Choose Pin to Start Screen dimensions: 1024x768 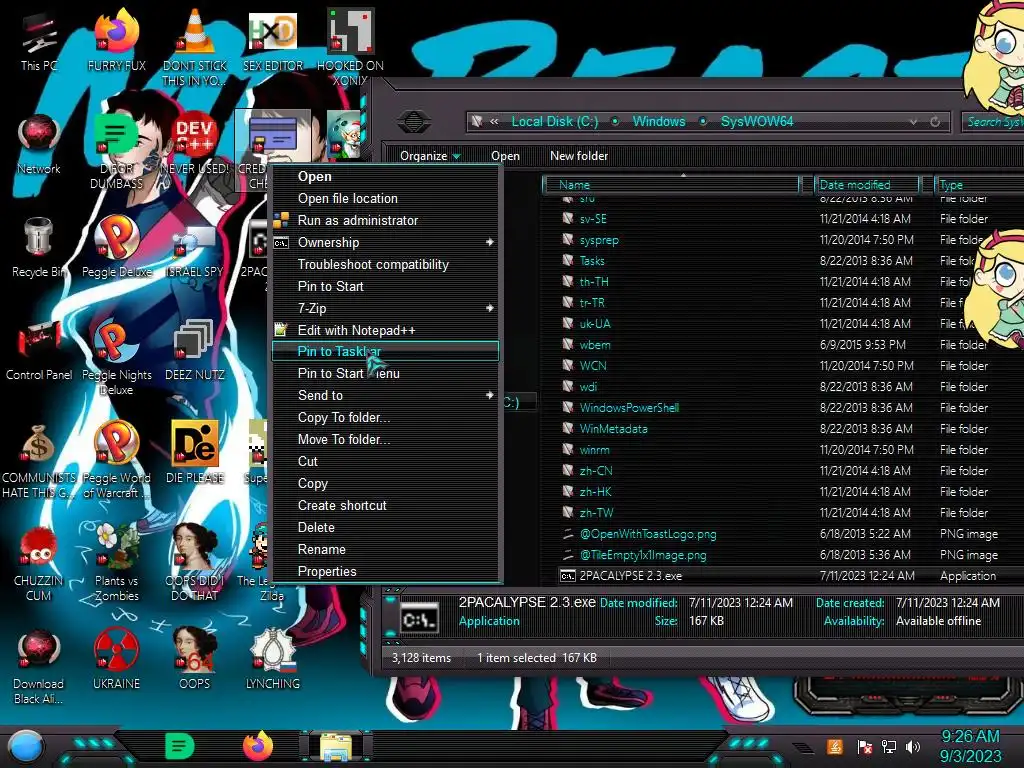point(385,287)
